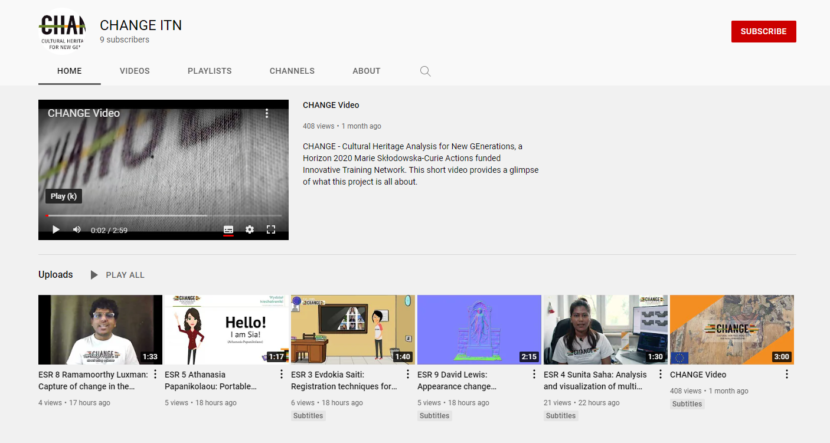Play the ESR 9 David Lewis thumbnail

[478, 329]
